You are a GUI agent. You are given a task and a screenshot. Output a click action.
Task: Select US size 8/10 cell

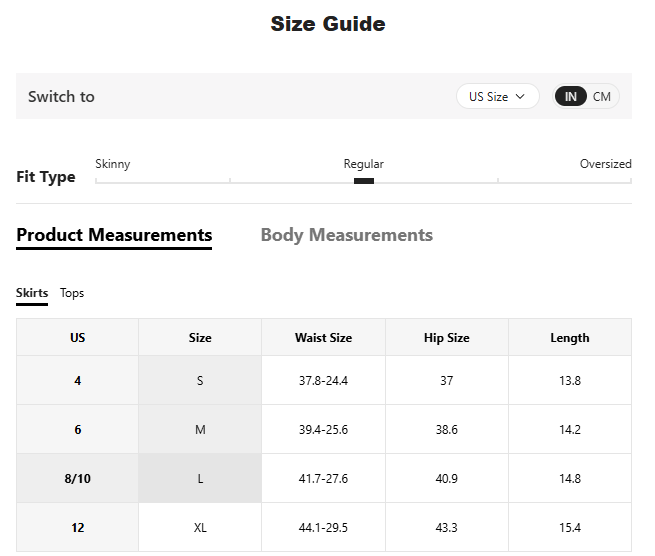coord(78,478)
